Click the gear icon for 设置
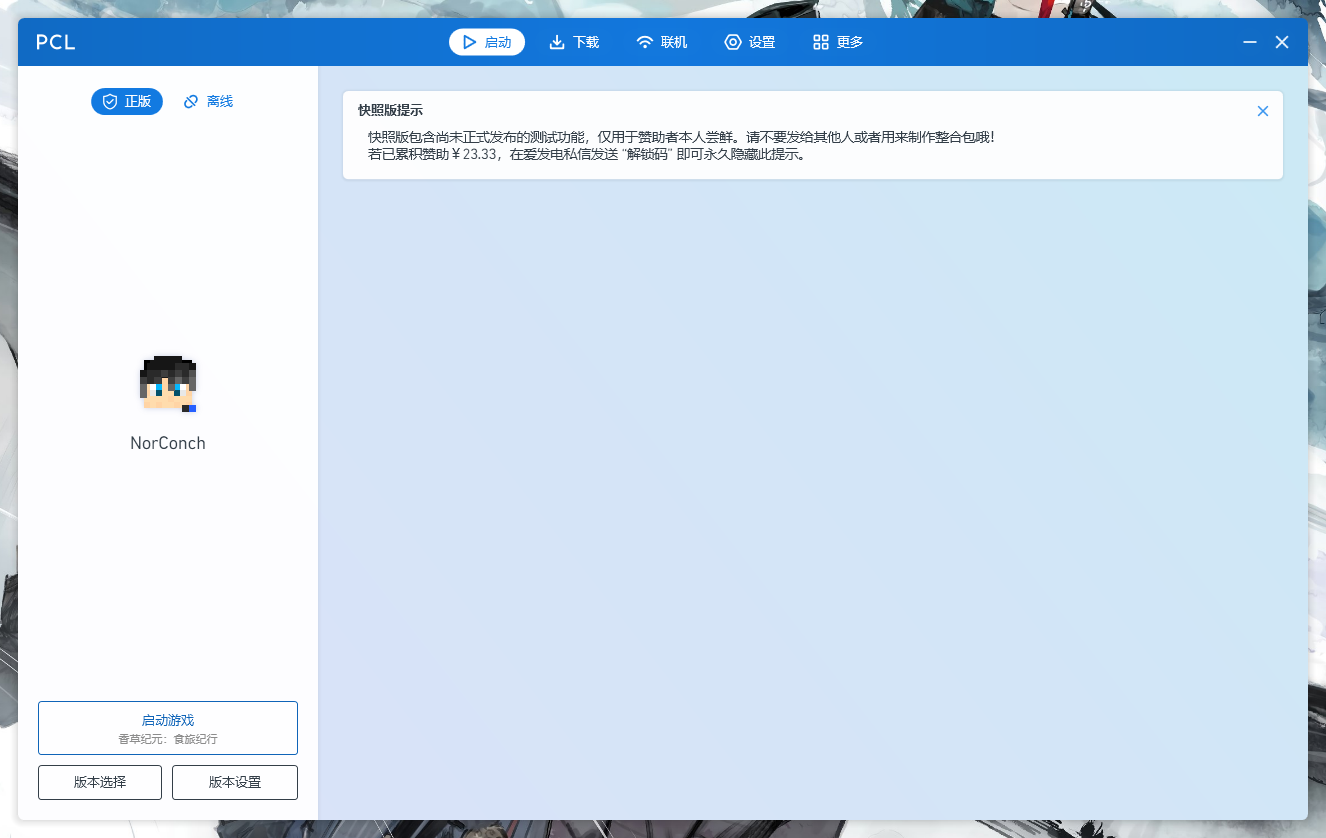Image resolution: width=1326 pixels, height=838 pixels. coord(733,42)
